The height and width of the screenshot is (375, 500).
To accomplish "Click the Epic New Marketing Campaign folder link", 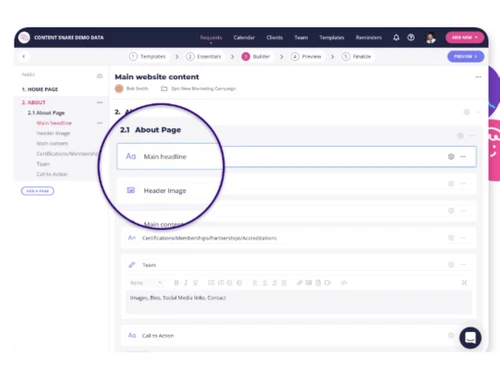I will pyautogui.click(x=204, y=89).
